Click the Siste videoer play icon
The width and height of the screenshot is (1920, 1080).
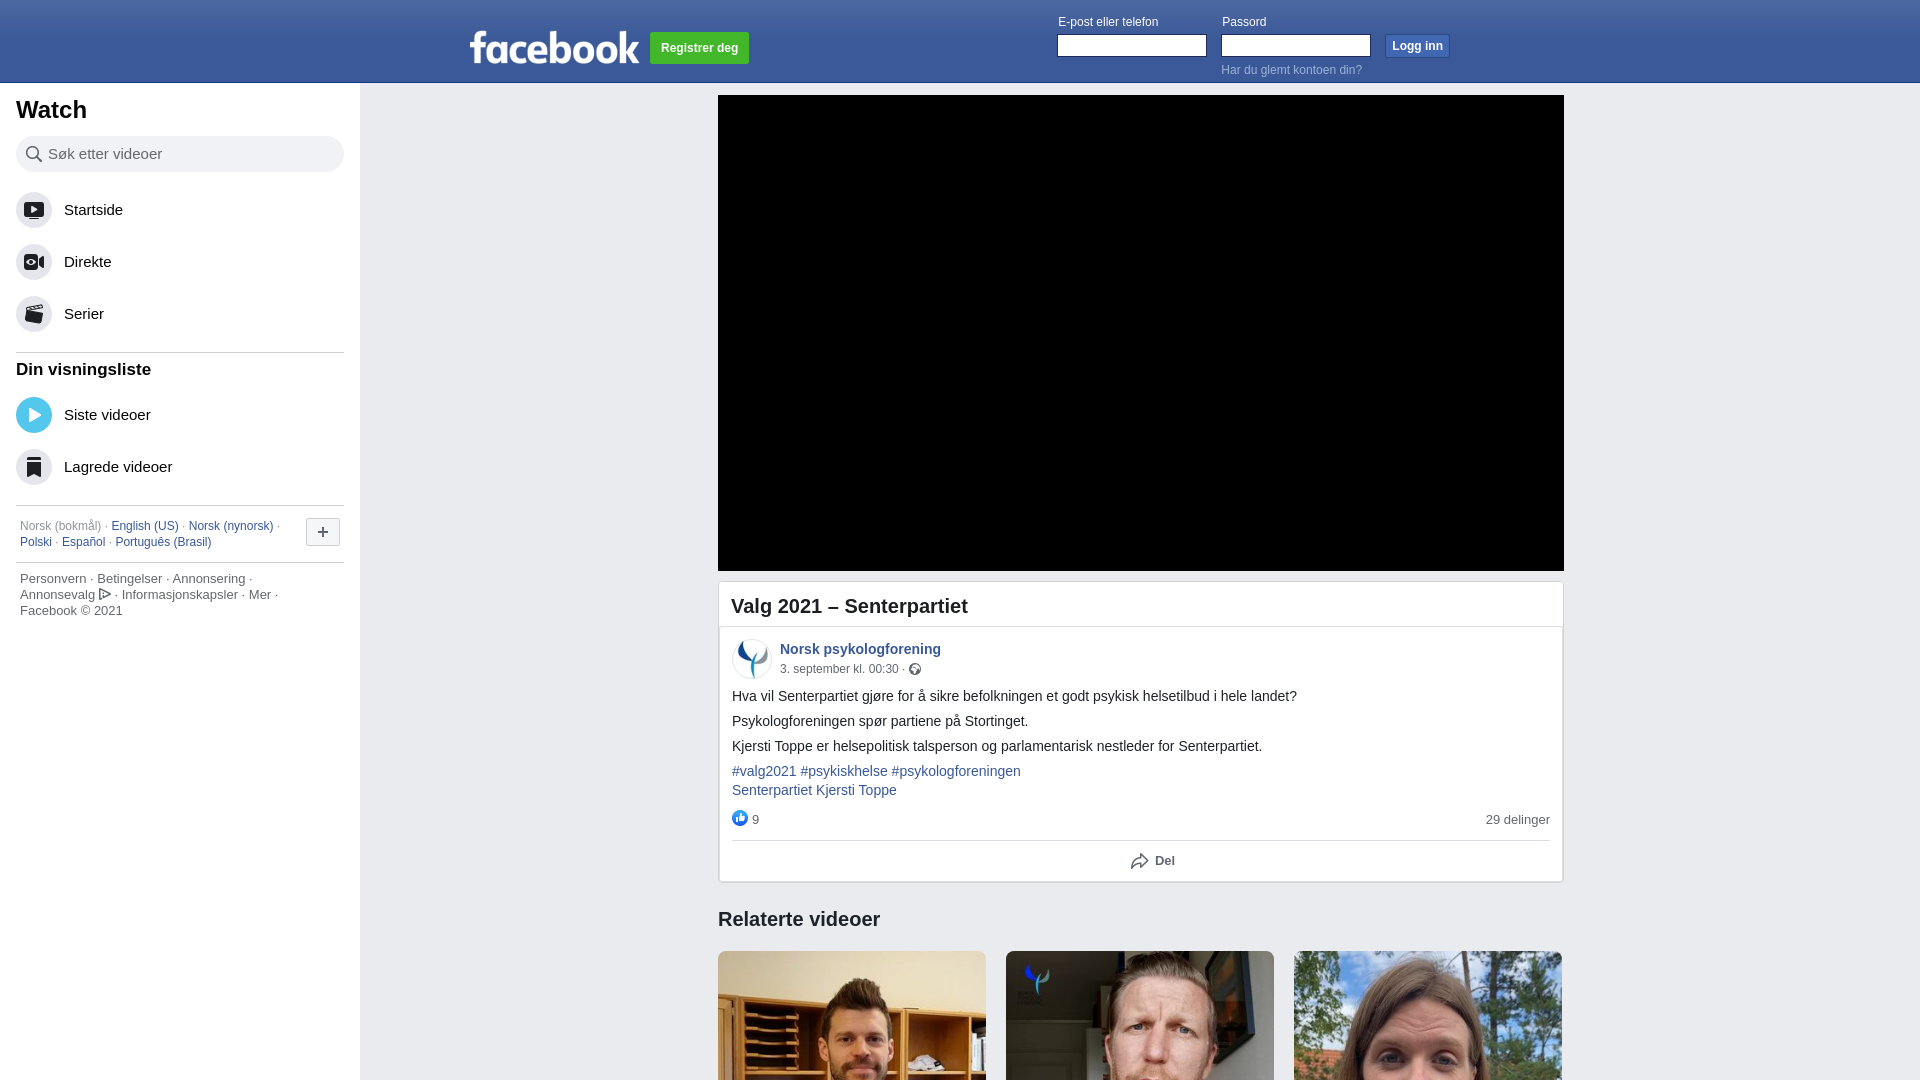(34, 415)
